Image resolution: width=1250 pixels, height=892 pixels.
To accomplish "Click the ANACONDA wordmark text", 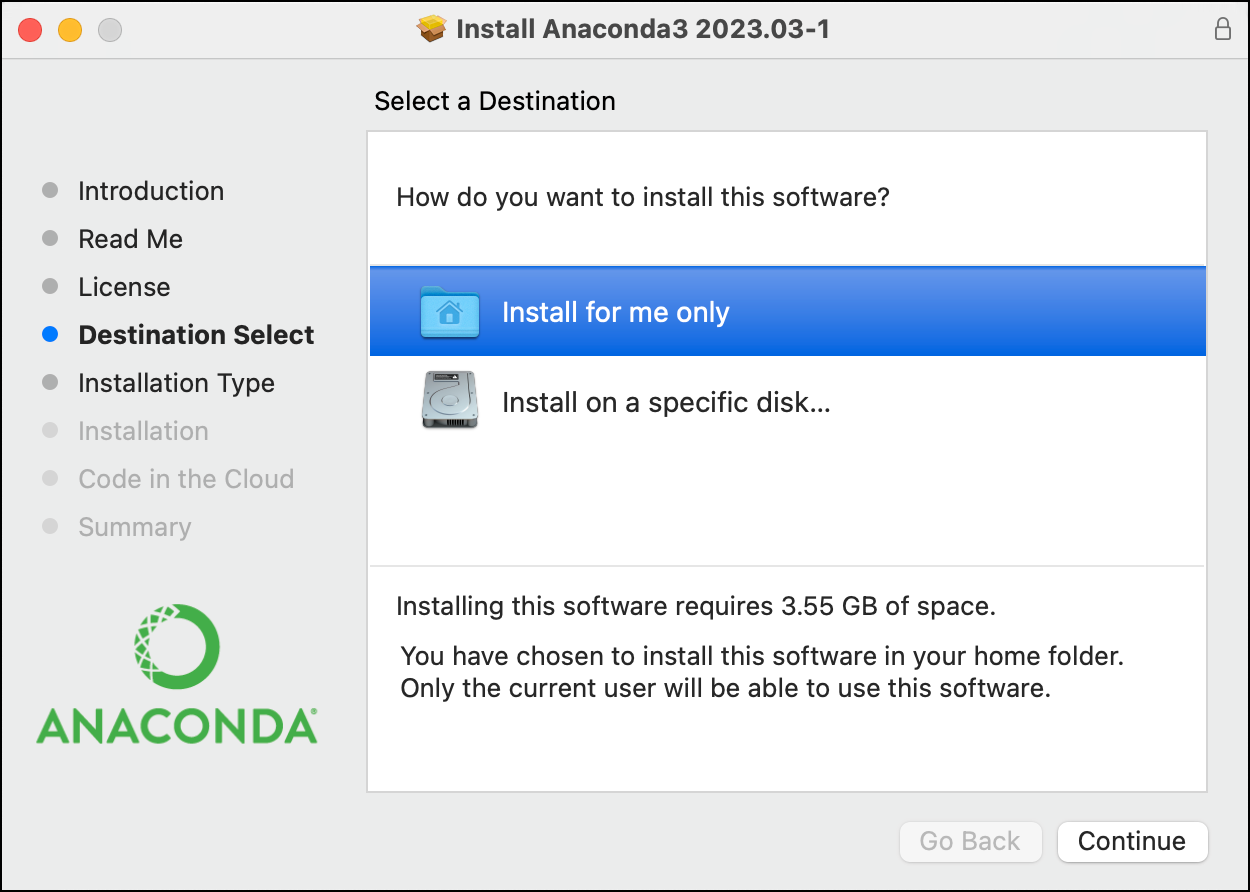I will [x=177, y=726].
